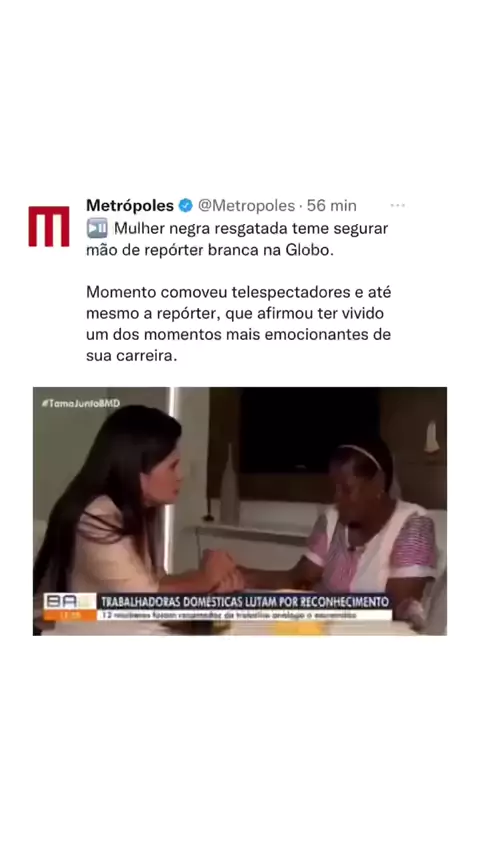Screen dimensions: 480x852
Task: Select the TRABALHADORAS DOMÉSTICAS headline banner
Action: coord(245,602)
